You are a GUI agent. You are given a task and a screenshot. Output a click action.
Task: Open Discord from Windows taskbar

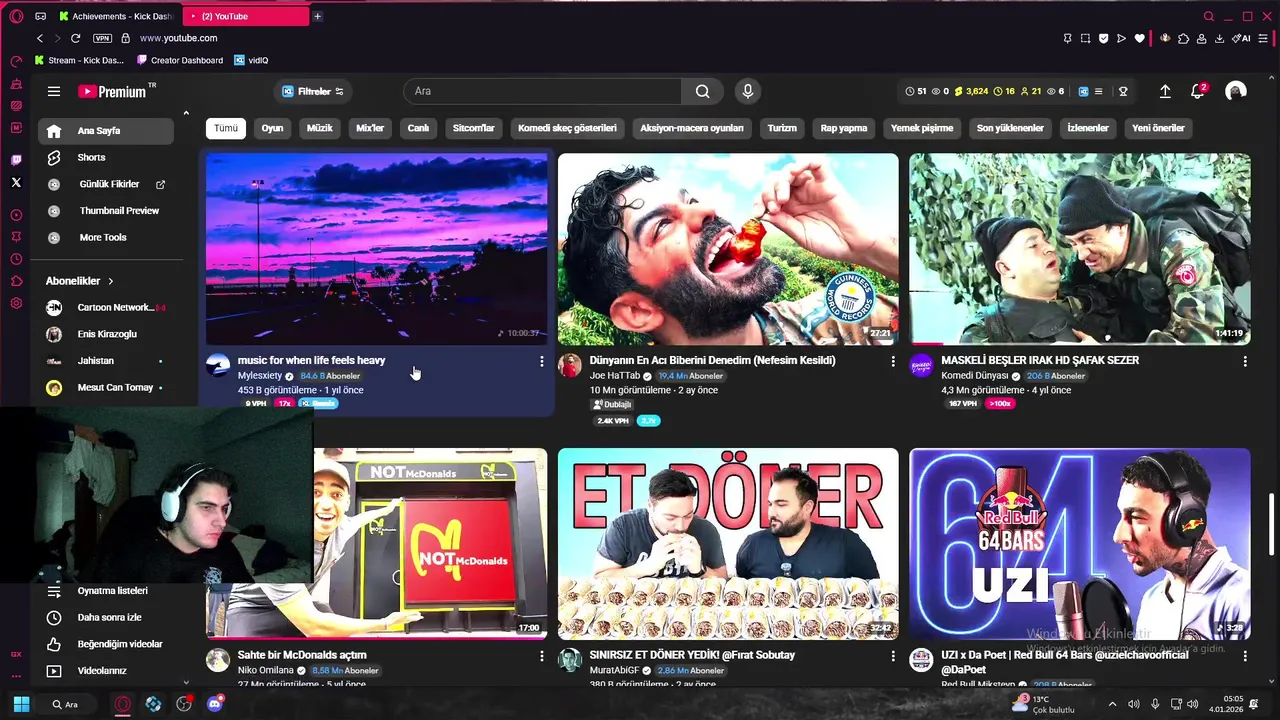[x=214, y=704]
